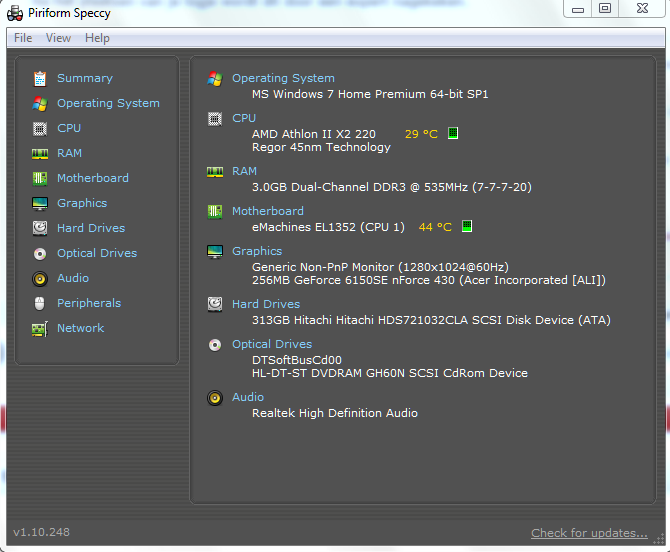Viewport: 670px width, 552px height.
Task: Click Operating System heading in summary panel
Action: [283, 78]
